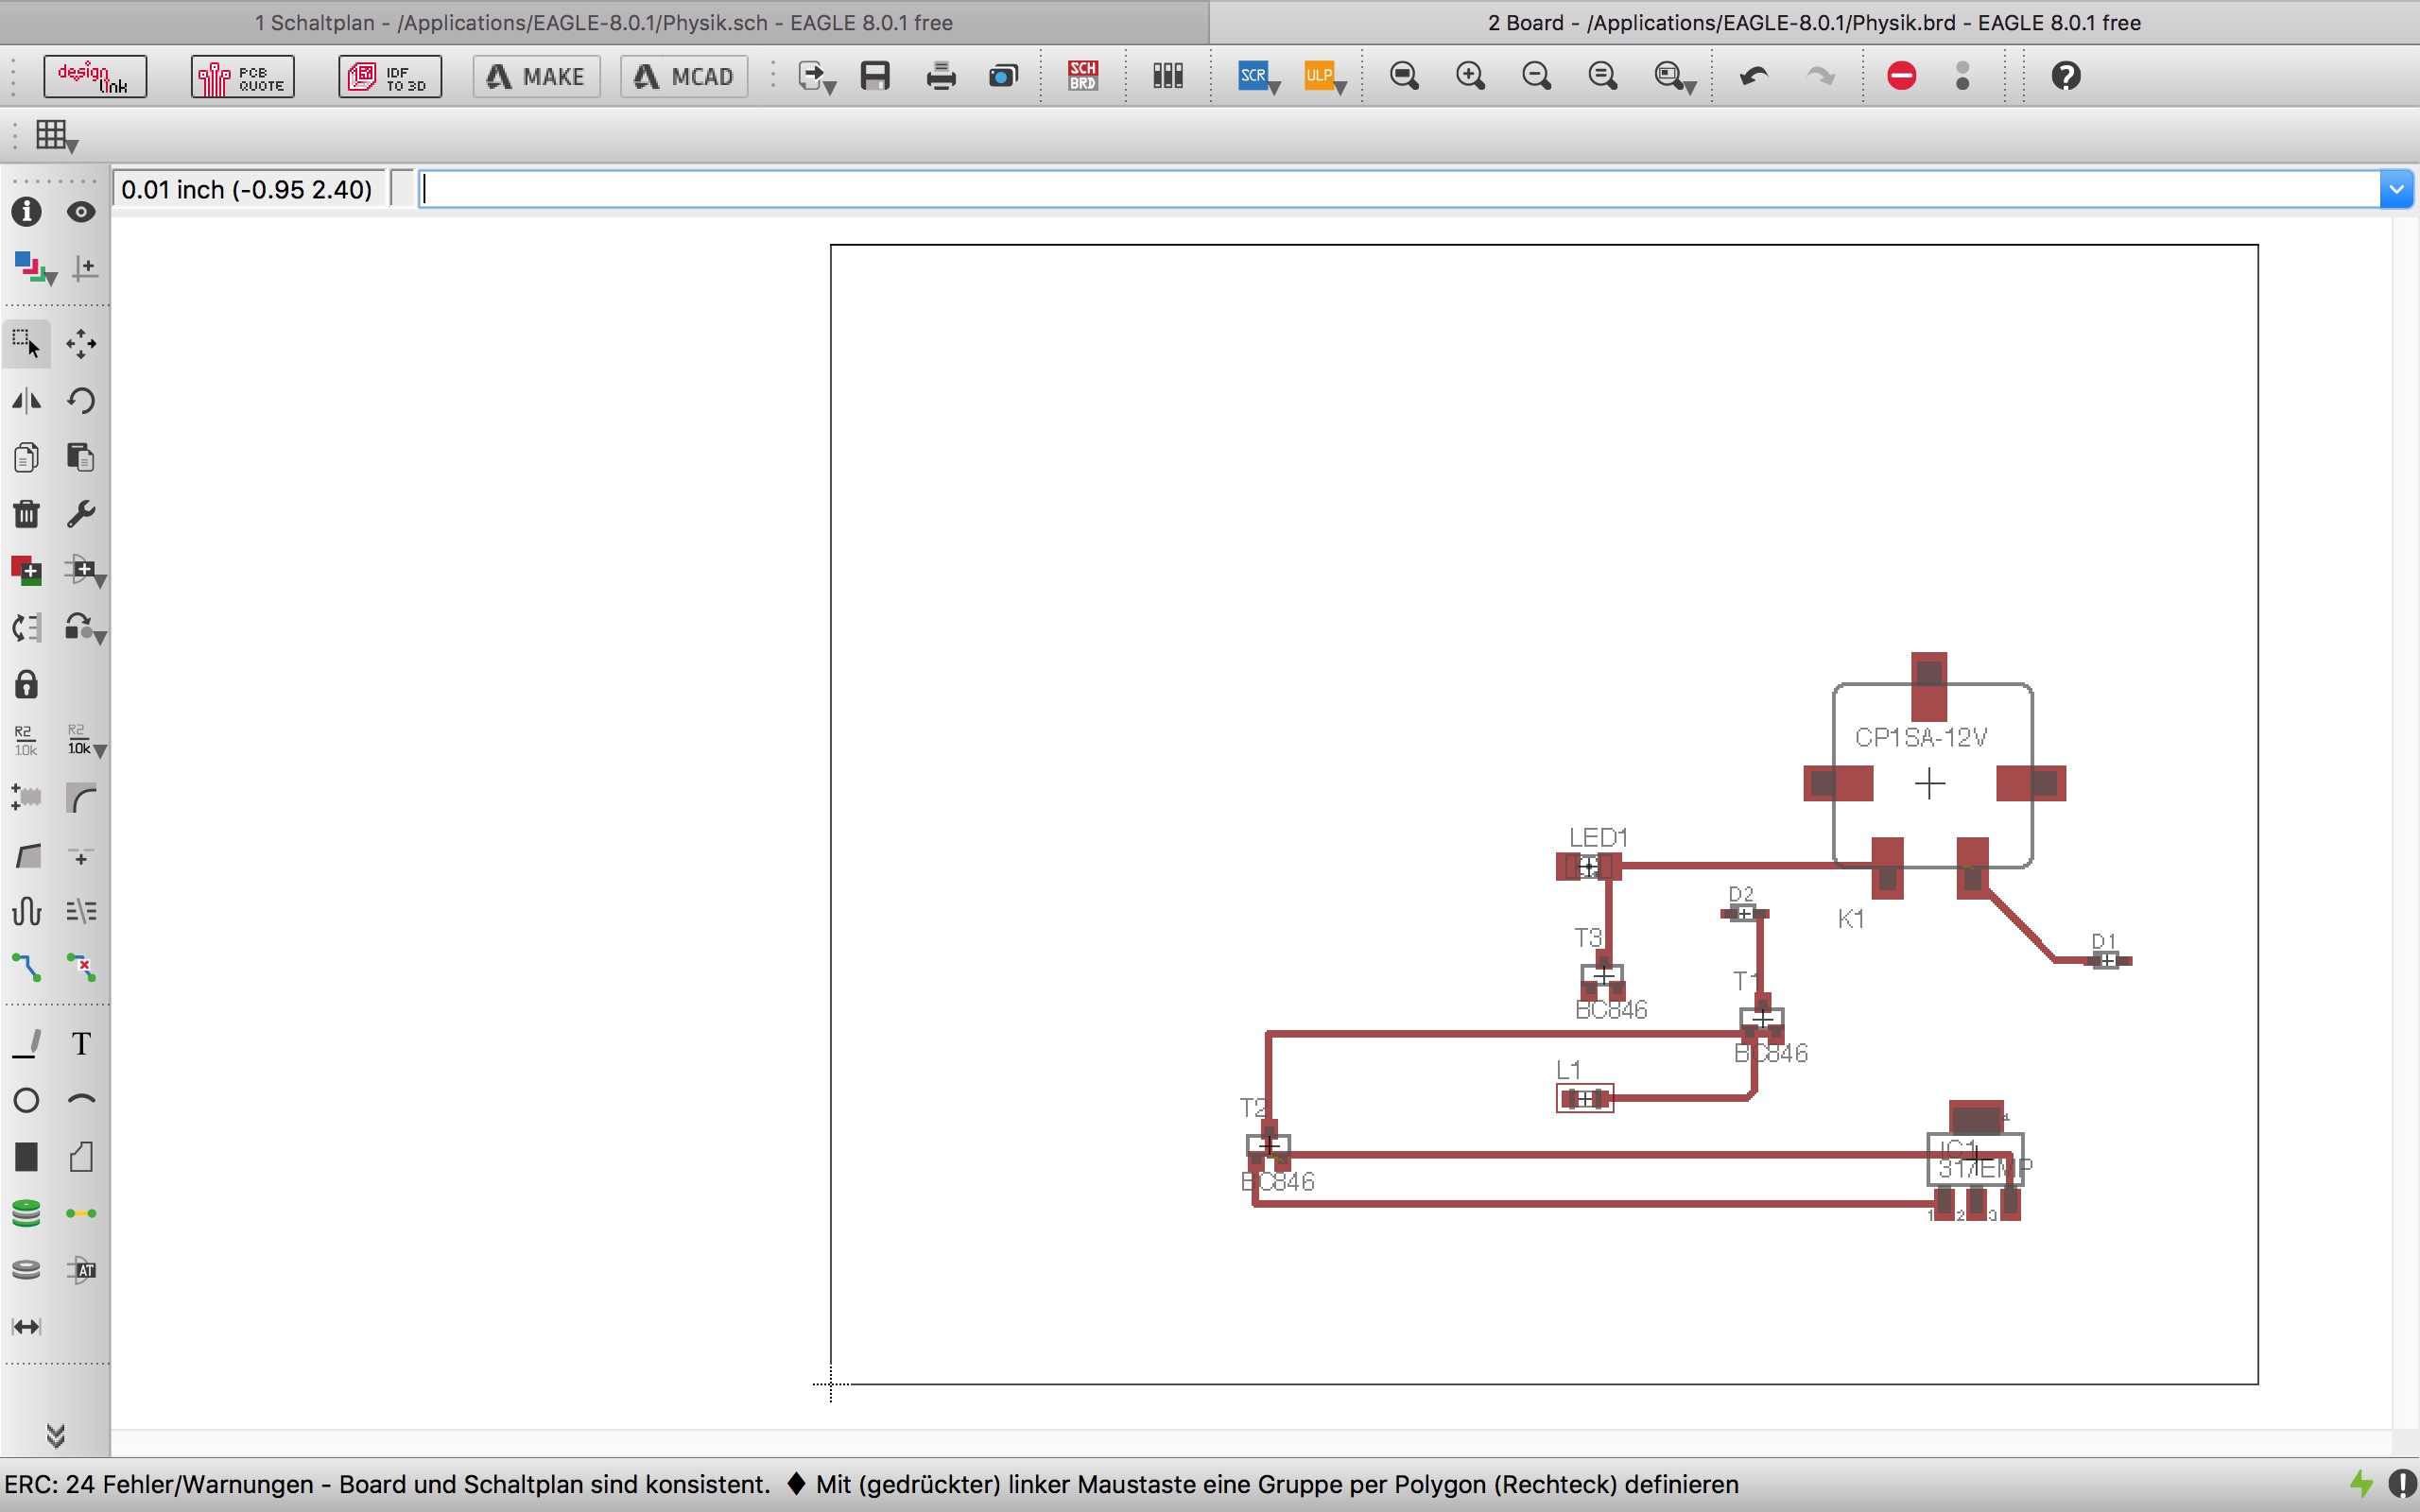The image size is (2420, 1512).
Task: Zoom out of the board
Action: pyautogui.click(x=1536, y=76)
